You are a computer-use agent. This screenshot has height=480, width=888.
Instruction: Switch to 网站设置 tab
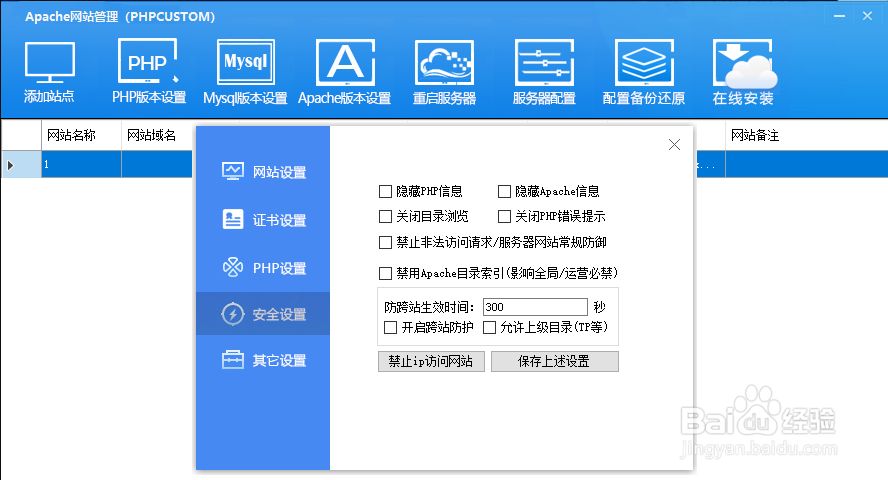click(x=263, y=172)
